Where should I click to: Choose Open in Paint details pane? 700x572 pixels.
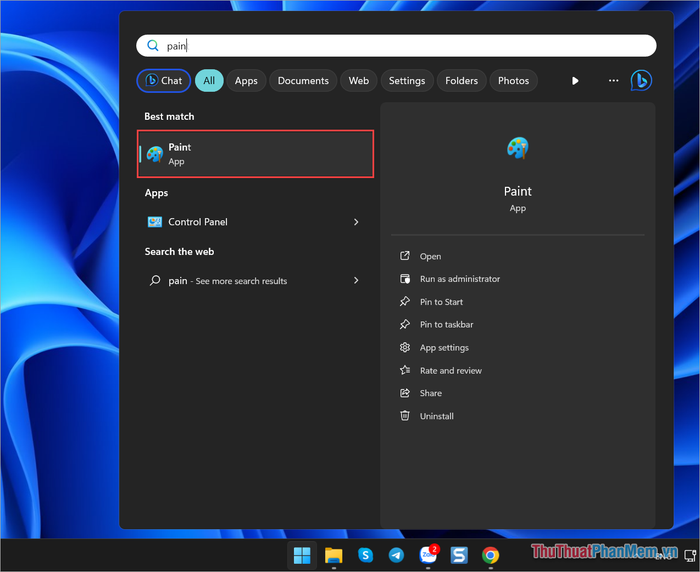pos(430,256)
